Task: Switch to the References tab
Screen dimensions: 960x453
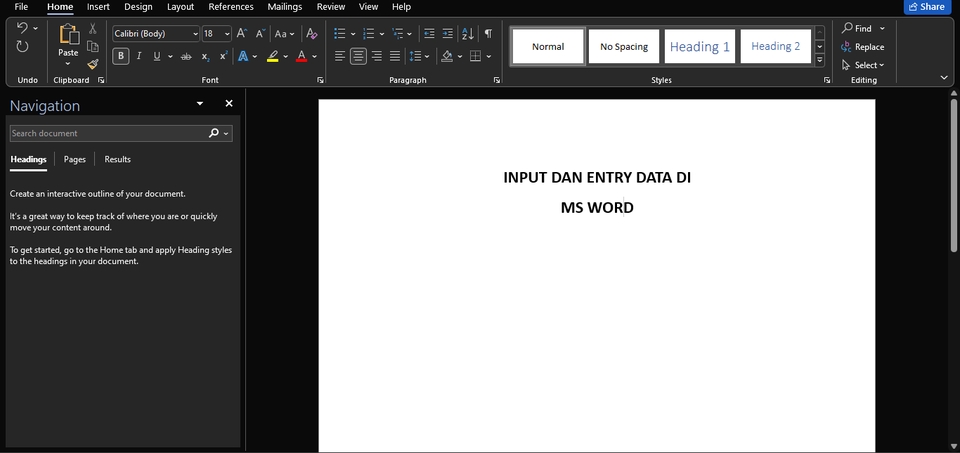Action: pyautogui.click(x=231, y=7)
